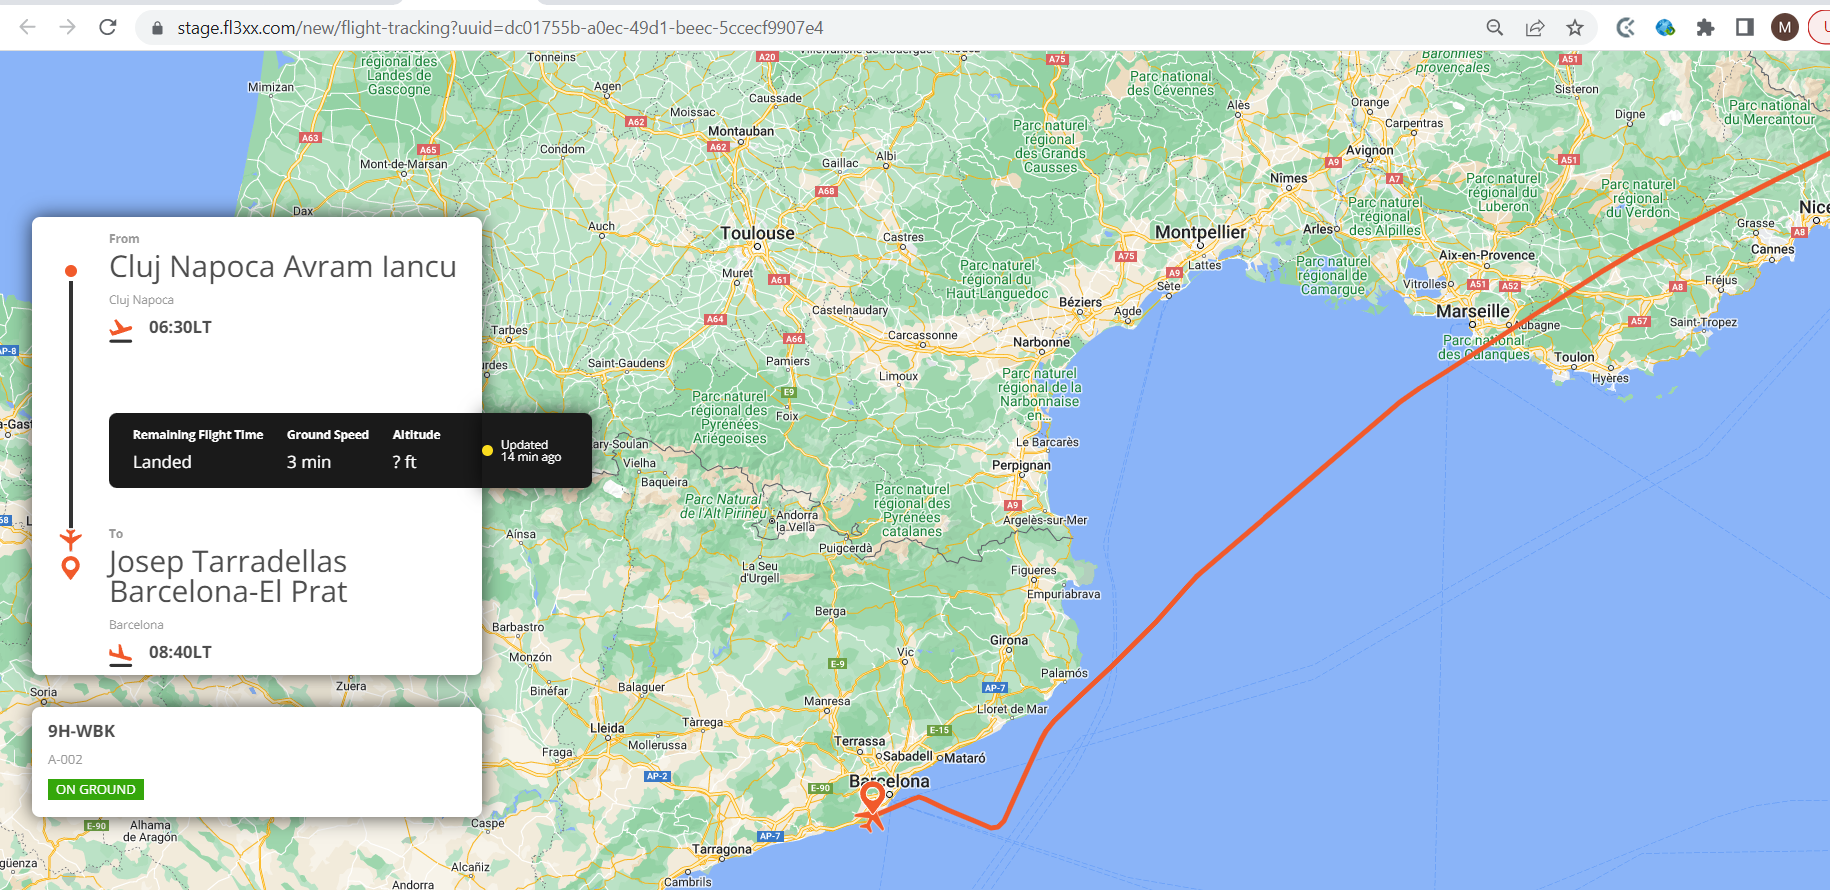Screen dimensions: 1830x890
Task: Click the Landed remaining flight time value
Action: [162, 462]
